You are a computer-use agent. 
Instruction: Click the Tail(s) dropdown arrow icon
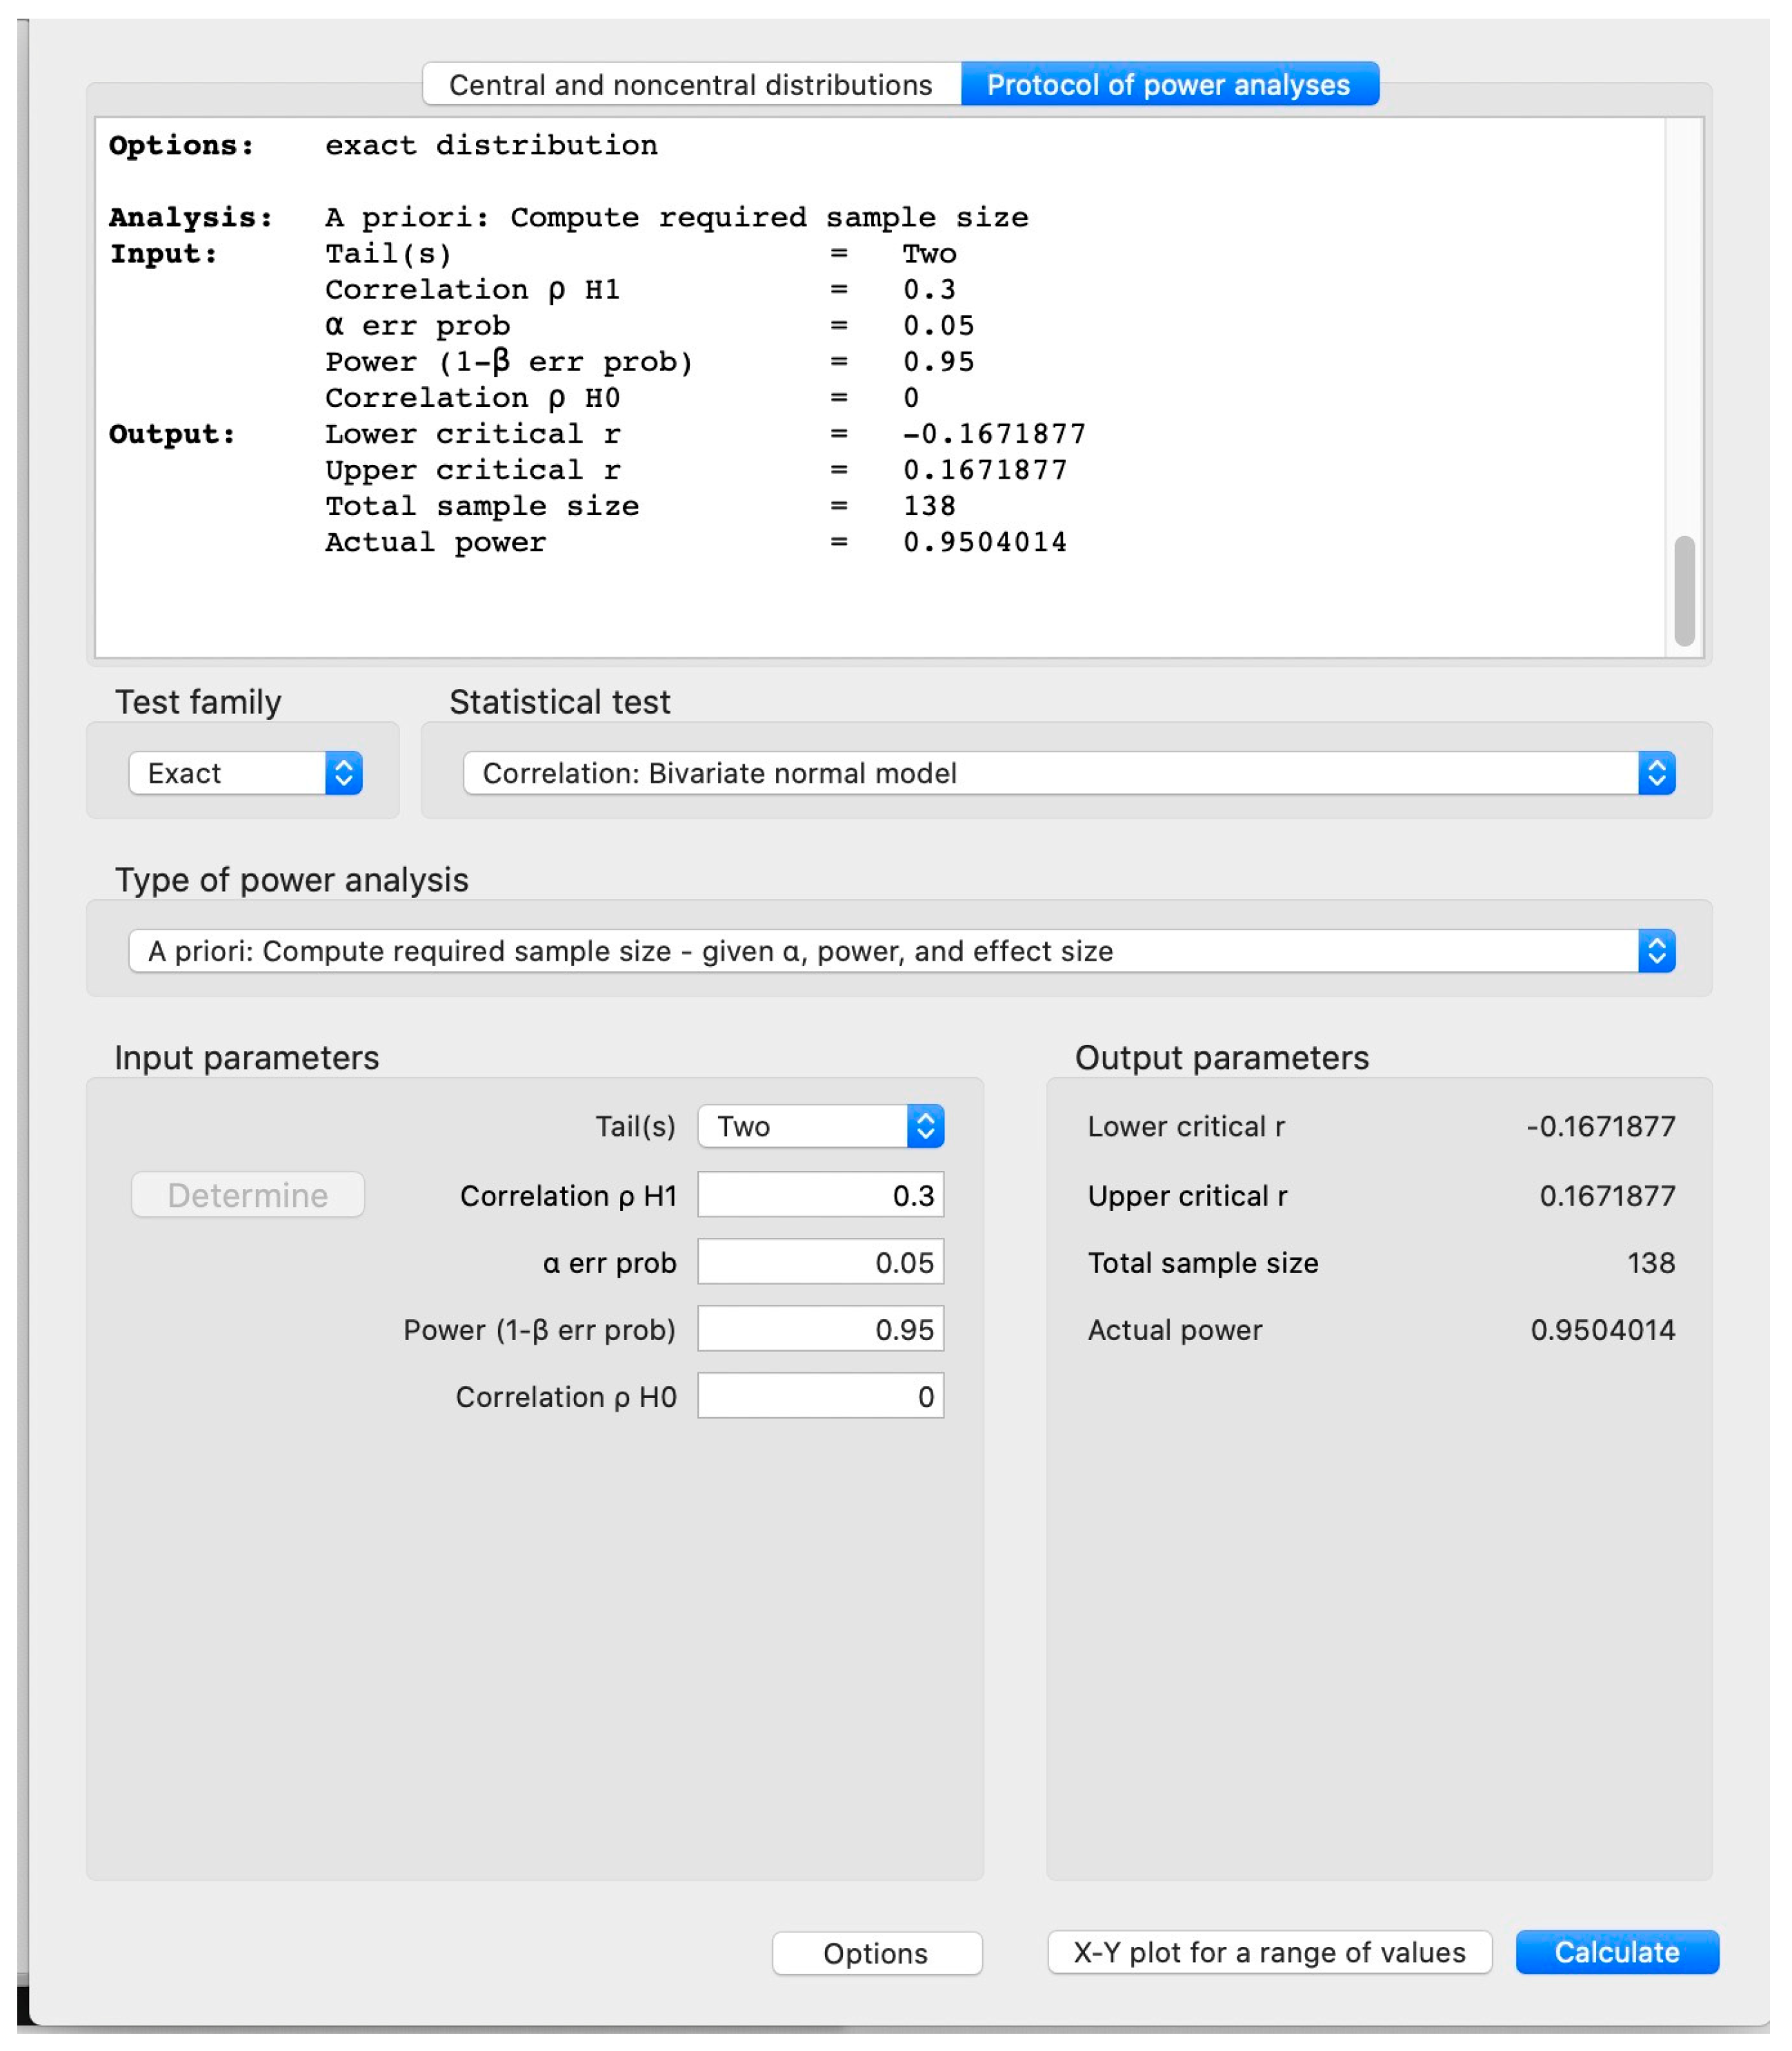click(925, 1126)
